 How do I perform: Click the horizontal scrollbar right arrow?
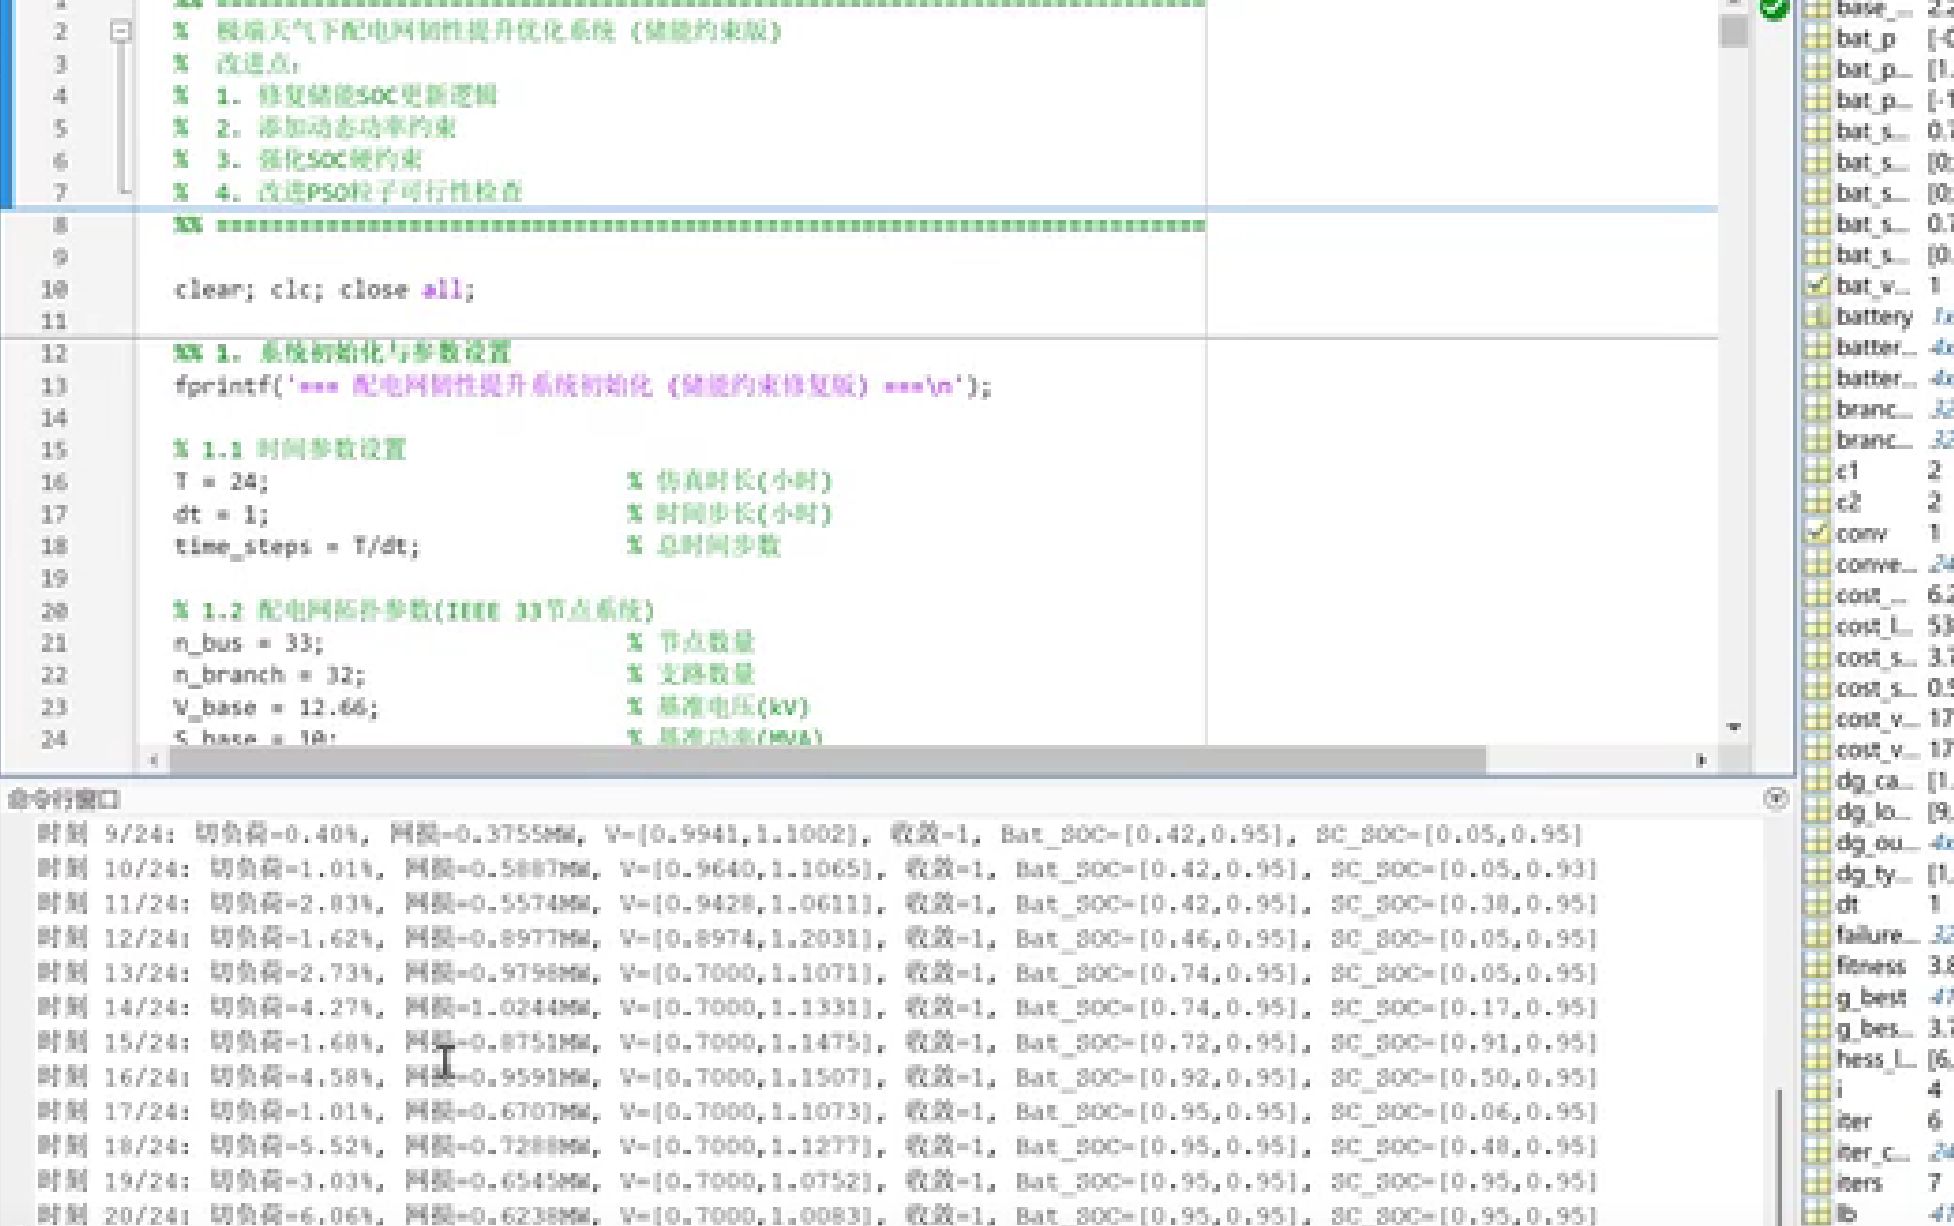pos(1701,761)
